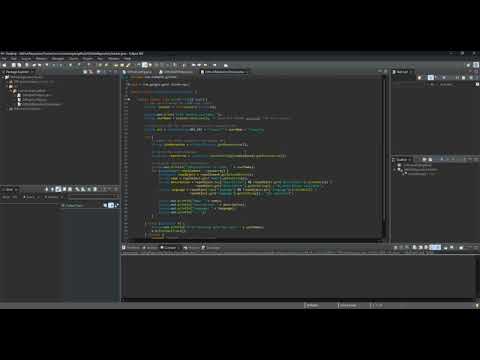
Task: Open the Edit menu
Action: 14,59
